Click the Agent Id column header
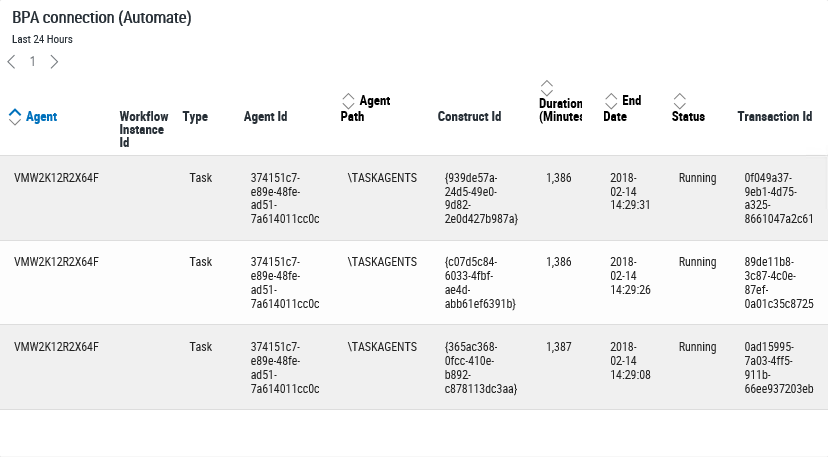Viewport: 828px width, 457px height. click(266, 117)
